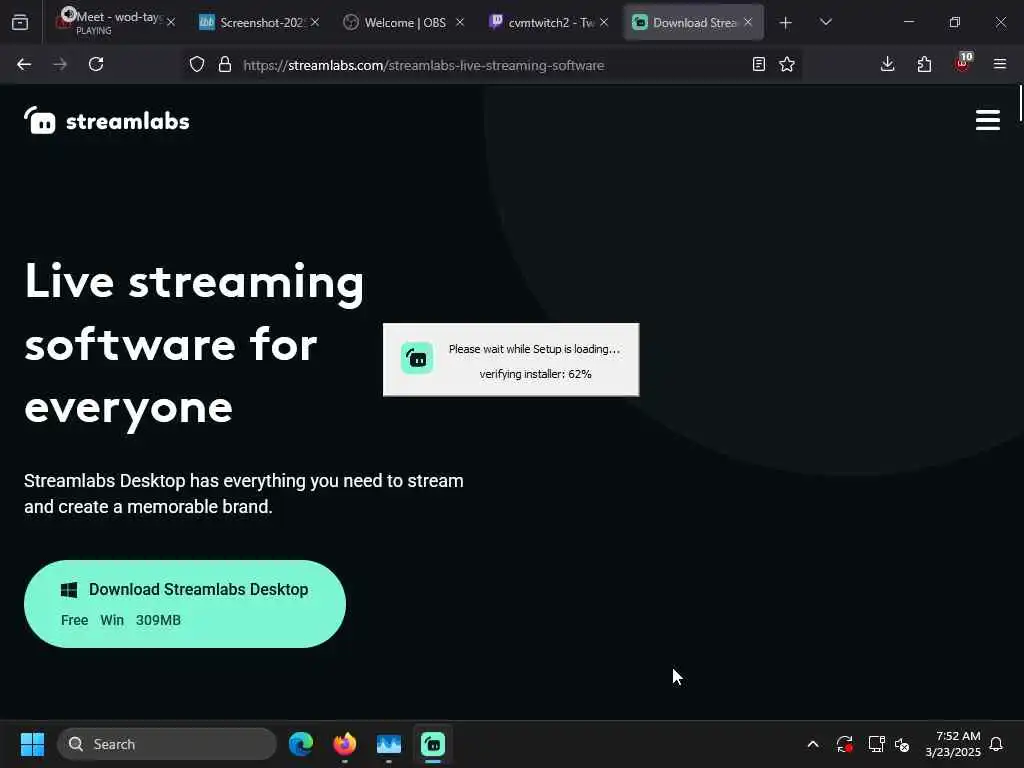The height and width of the screenshot is (768, 1024).
Task: Open the Firefox downloads panel
Action: point(887,64)
